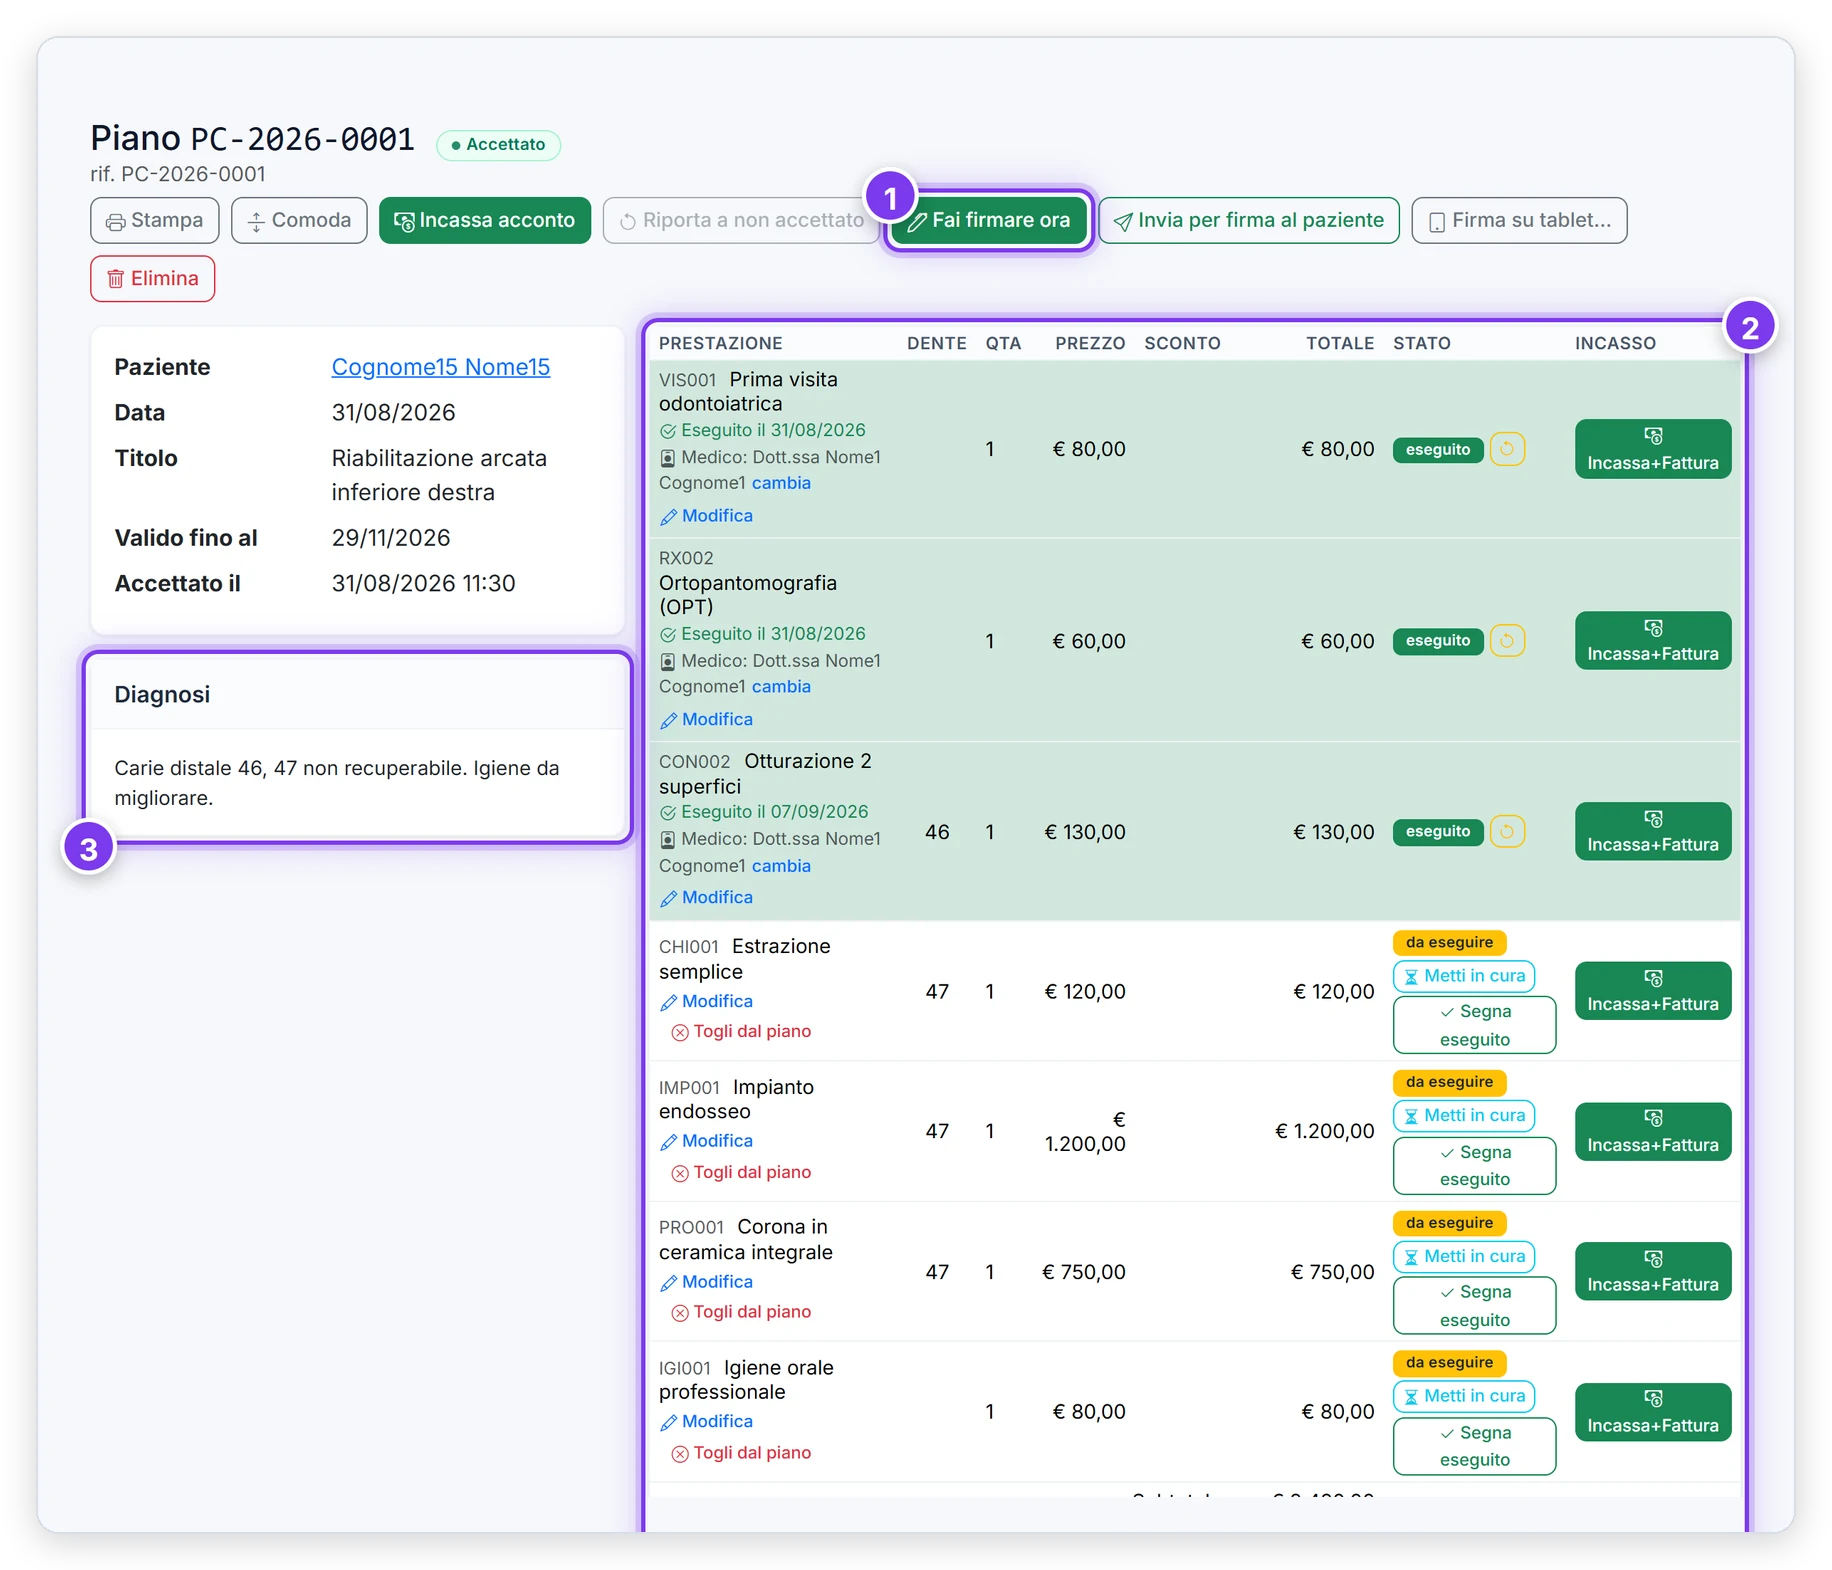Click Incassa+Fattura for Otturazione 2 superfici
This screenshot has height=1570, width=1832.
tap(1653, 831)
